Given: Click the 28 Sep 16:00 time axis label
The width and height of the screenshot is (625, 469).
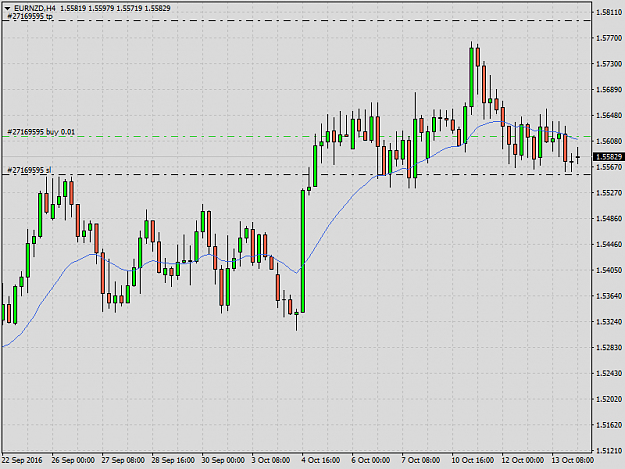Looking at the screenshot, I should coord(173,460).
